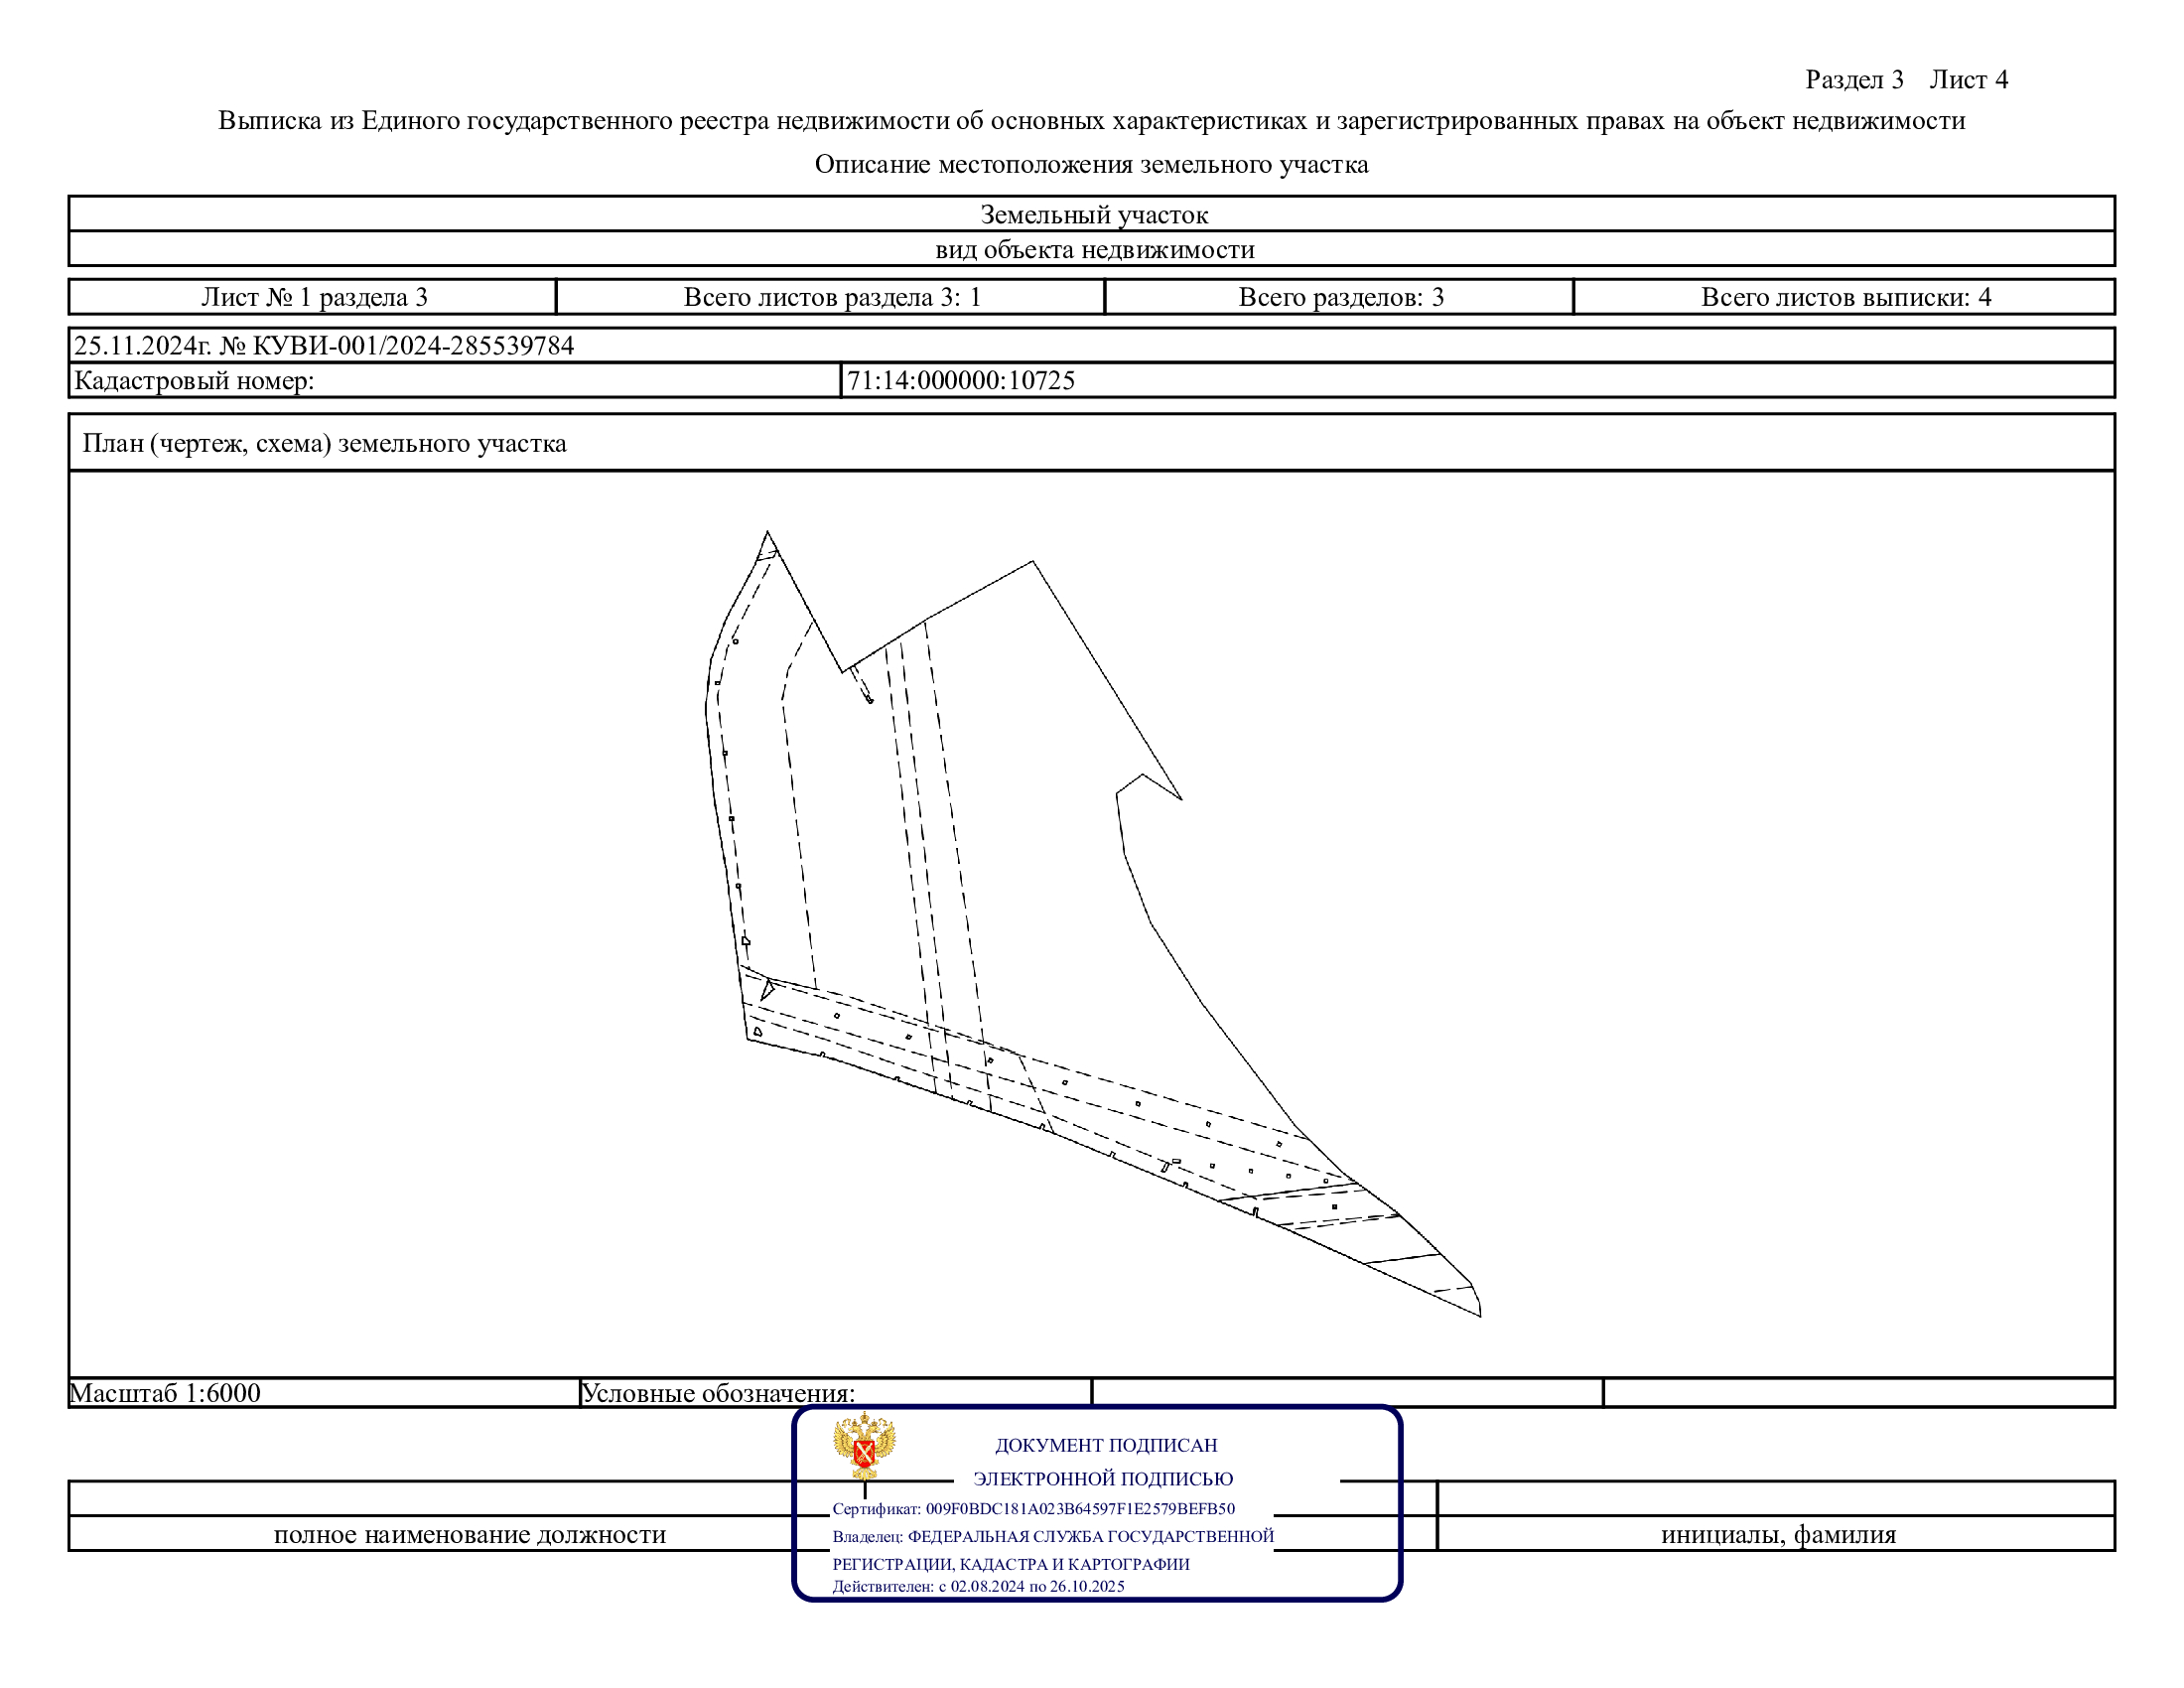Screen dimensions: 2184x1688
Task: Click the cadastral number 71:14:000000:10725
Action: pos(960,380)
